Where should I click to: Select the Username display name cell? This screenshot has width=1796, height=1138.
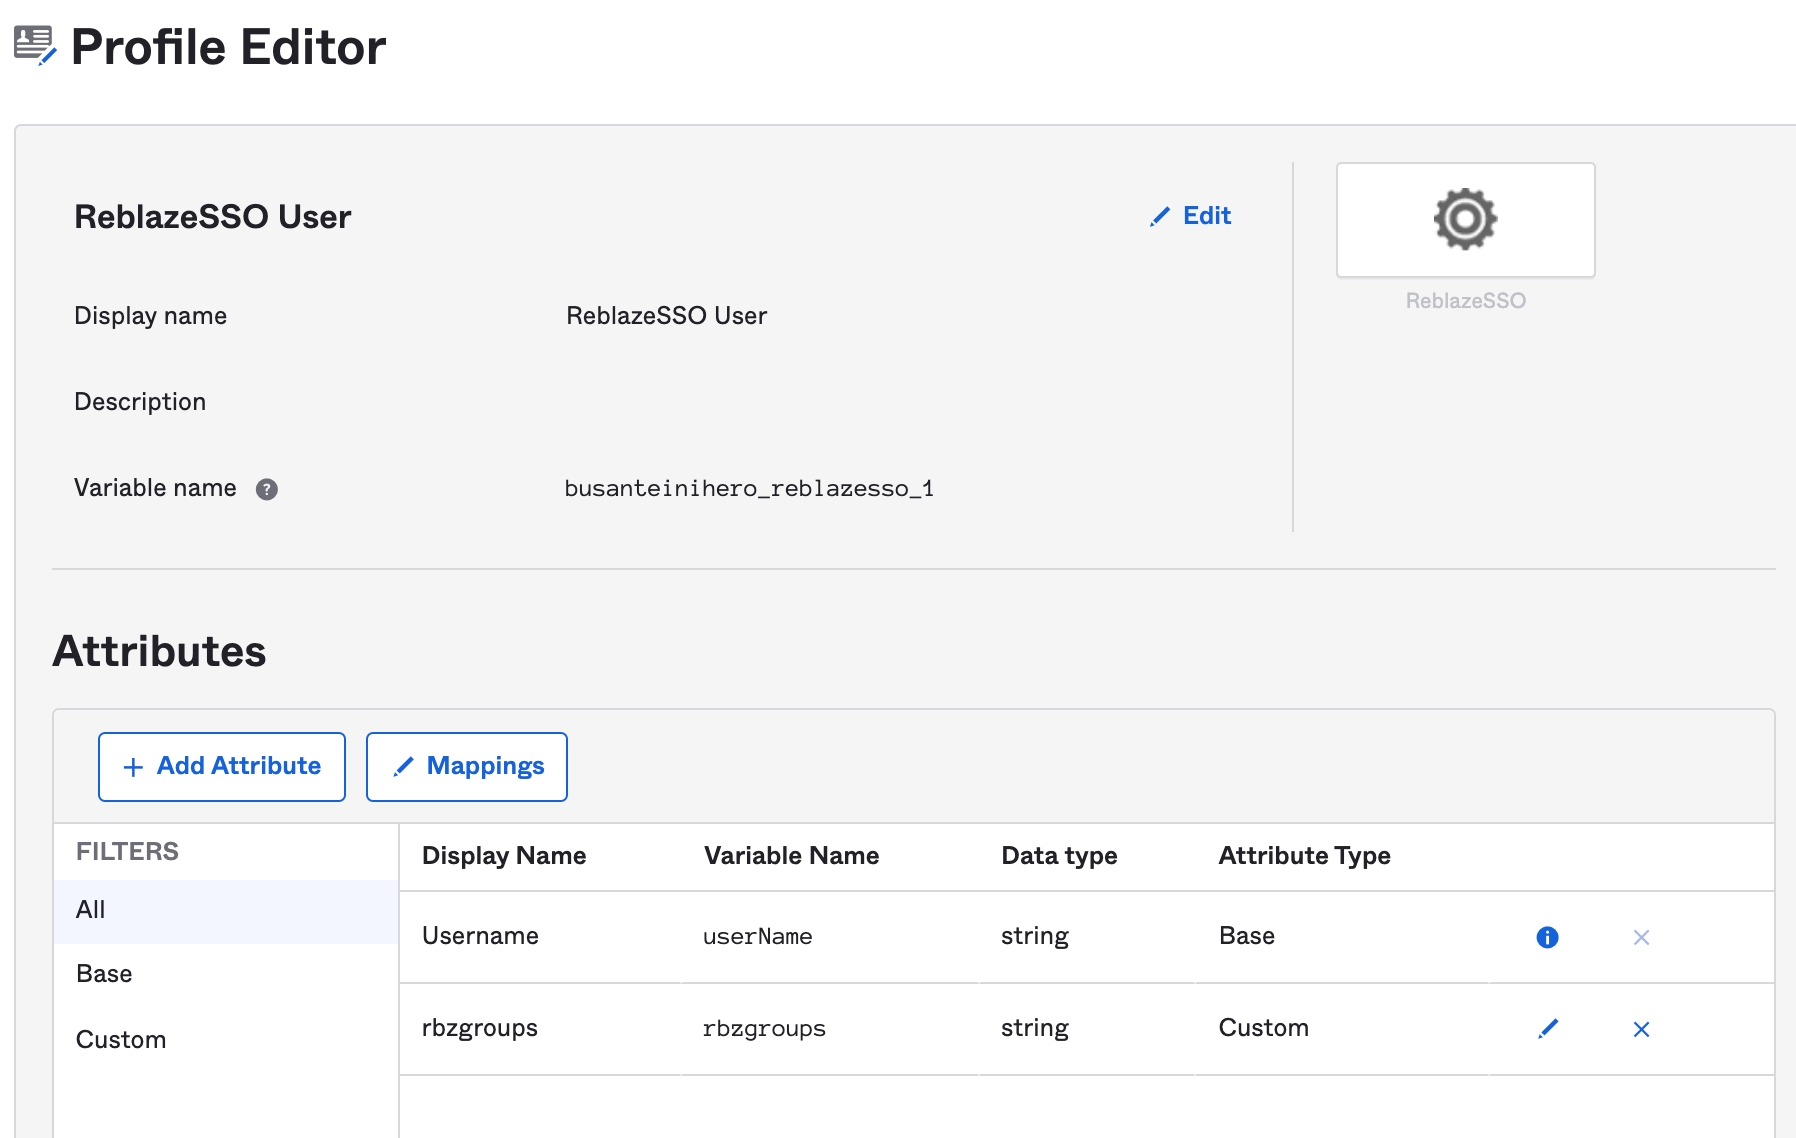(480, 936)
